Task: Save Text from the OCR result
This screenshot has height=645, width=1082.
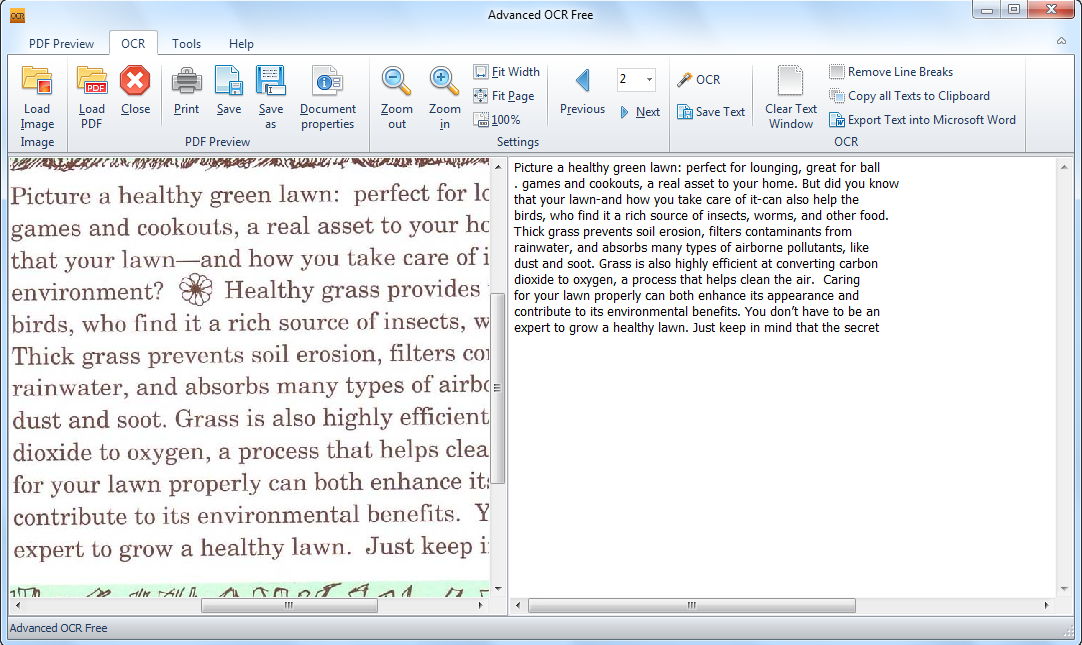Action: click(710, 111)
